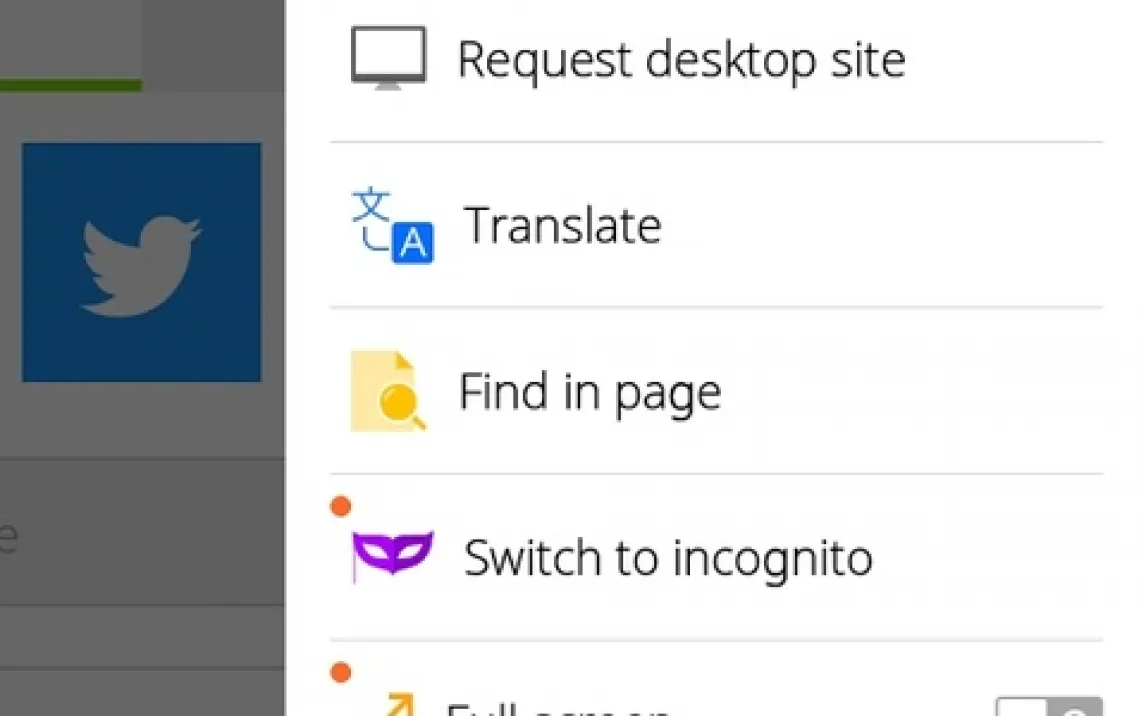Click empty space right of Translate label
The image size is (1146, 716).
pyautogui.click(x=880, y=226)
